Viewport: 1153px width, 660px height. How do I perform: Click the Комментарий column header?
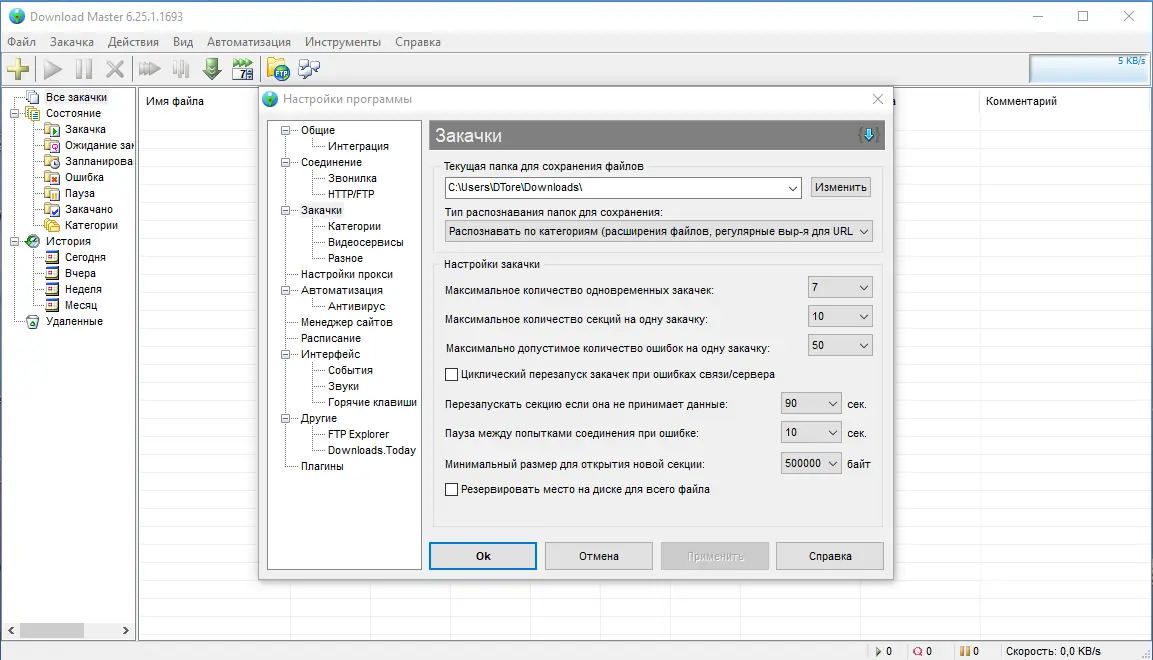1021,101
